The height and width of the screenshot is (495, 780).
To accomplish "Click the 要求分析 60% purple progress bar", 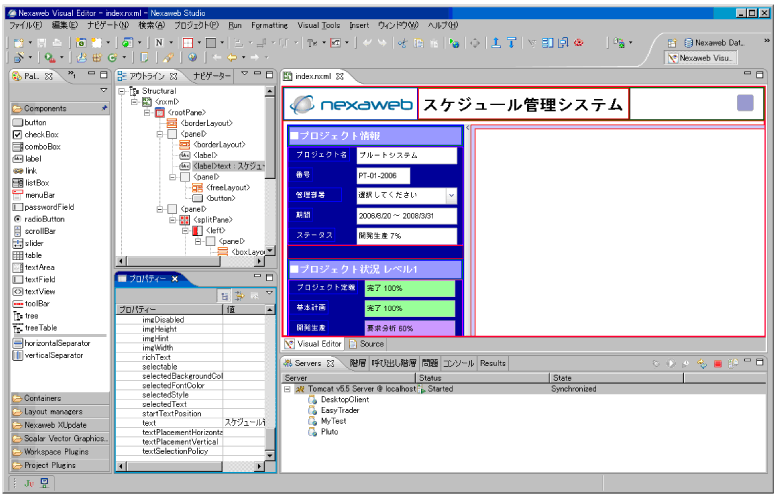I will 409,328.
